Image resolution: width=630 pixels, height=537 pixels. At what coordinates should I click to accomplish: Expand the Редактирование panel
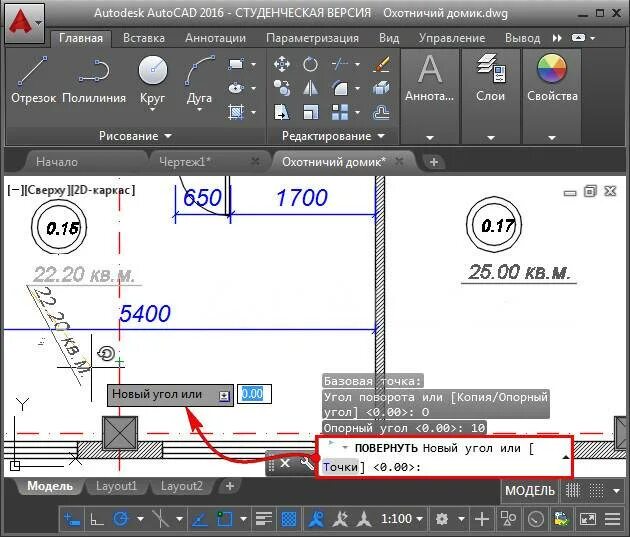click(333, 136)
